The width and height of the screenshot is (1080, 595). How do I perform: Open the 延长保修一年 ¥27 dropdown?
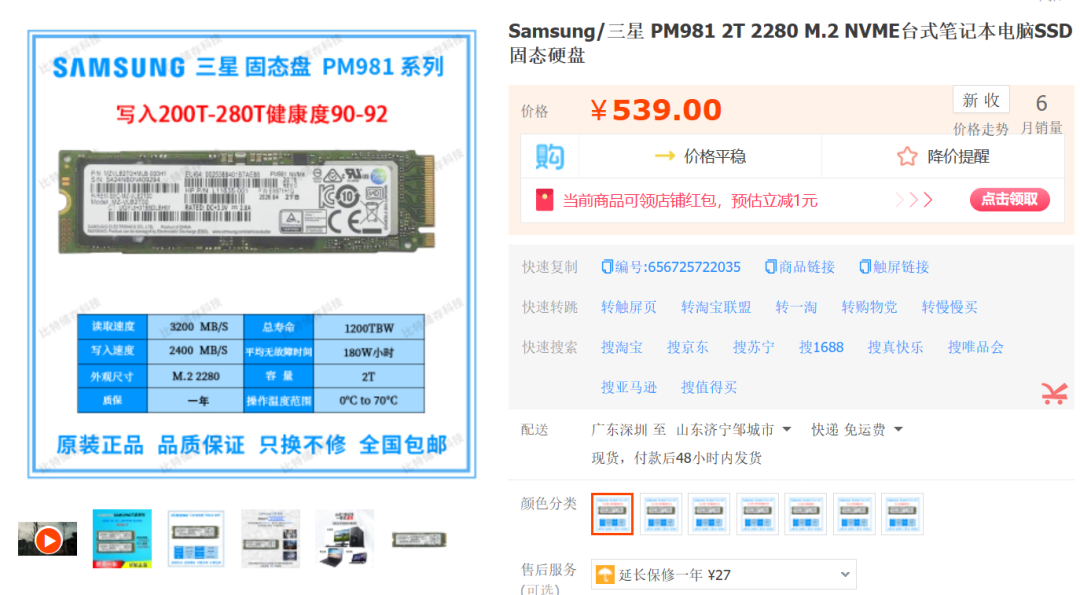click(724, 574)
